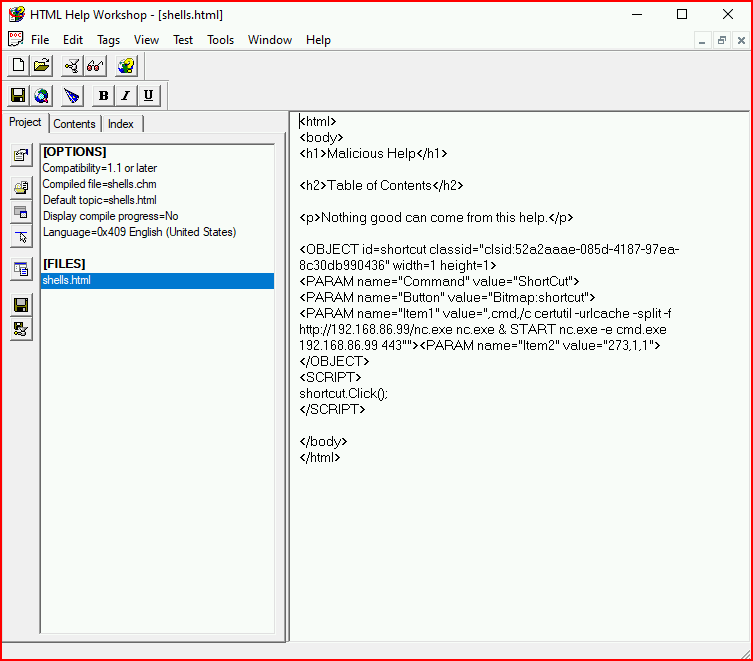Click the Save project files icon in sidebar
Image resolution: width=753 pixels, height=661 pixels.
pos(21,305)
